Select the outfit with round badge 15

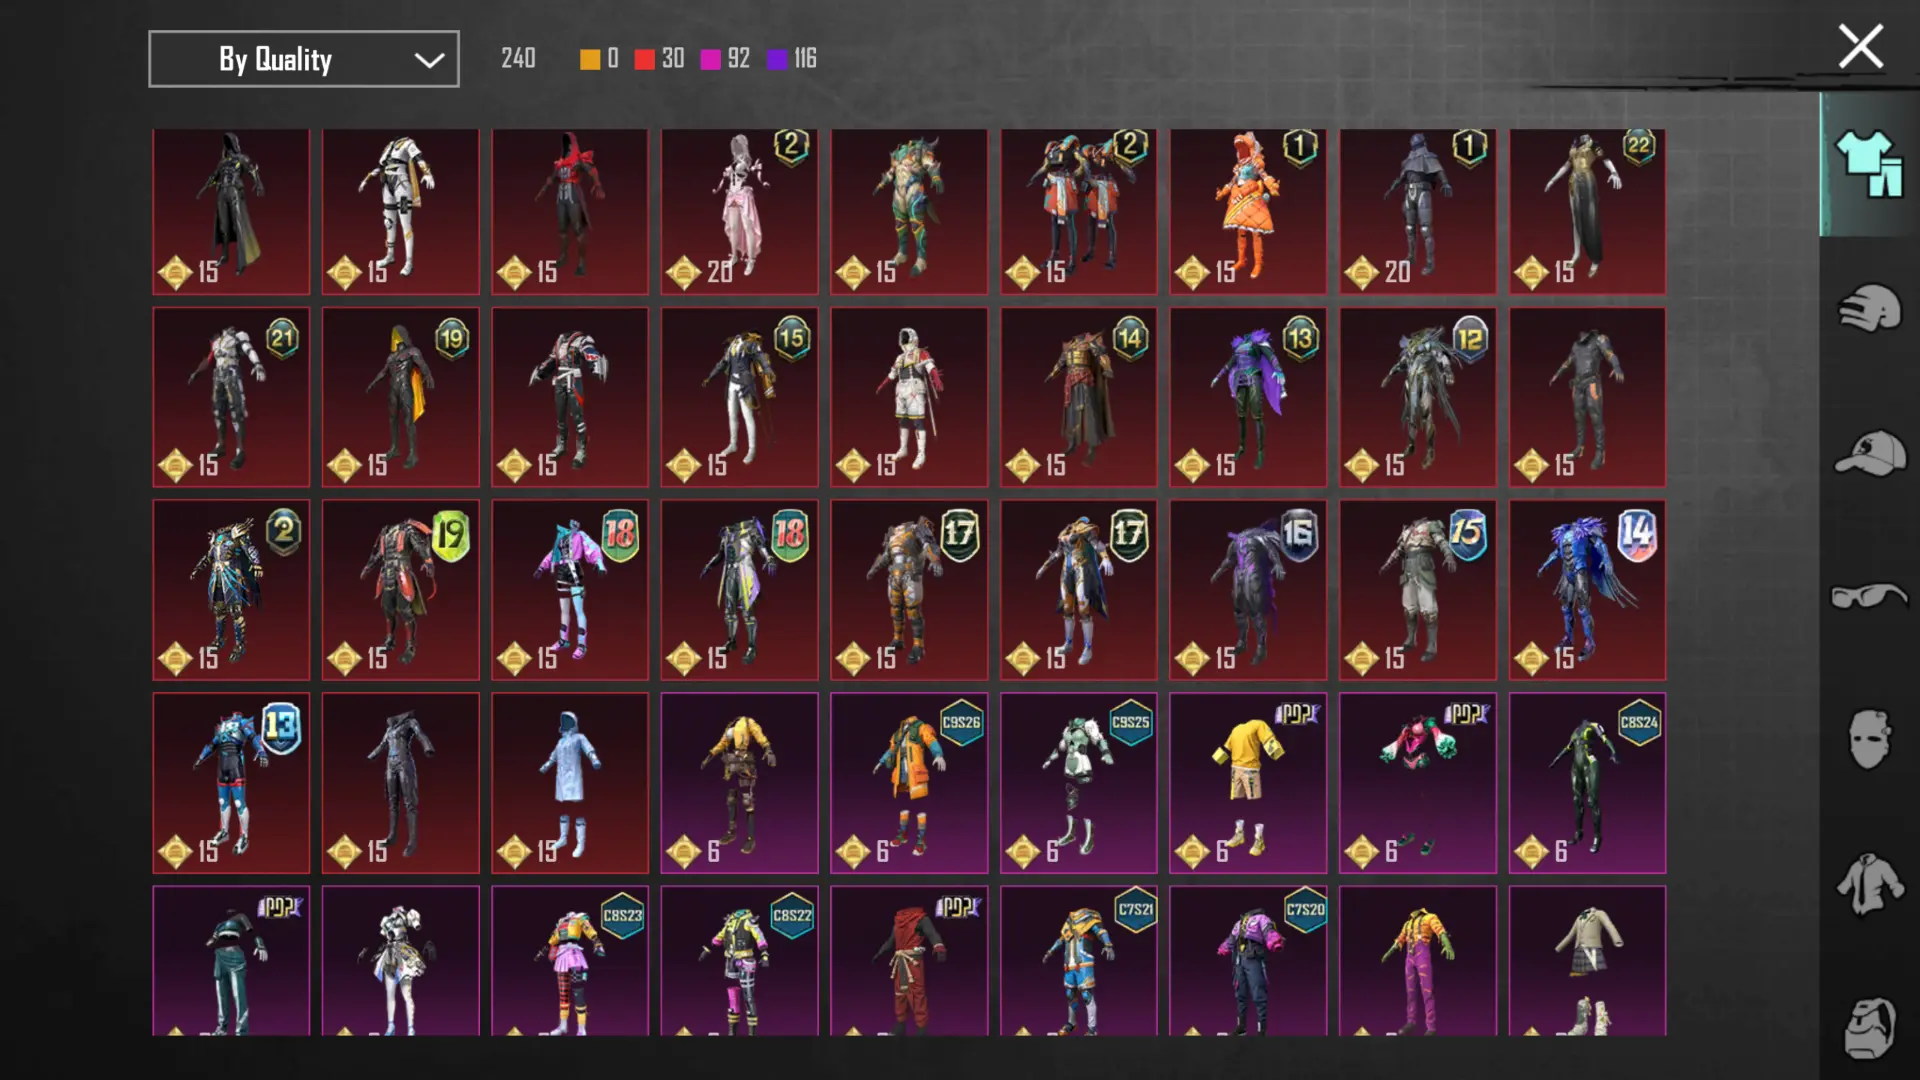click(x=739, y=397)
